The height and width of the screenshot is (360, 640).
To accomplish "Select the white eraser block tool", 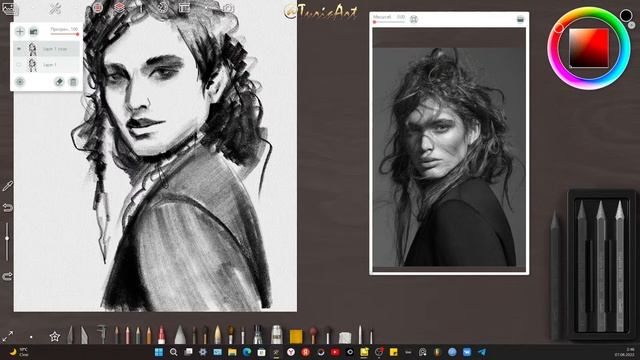I will [x=345, y=337].
